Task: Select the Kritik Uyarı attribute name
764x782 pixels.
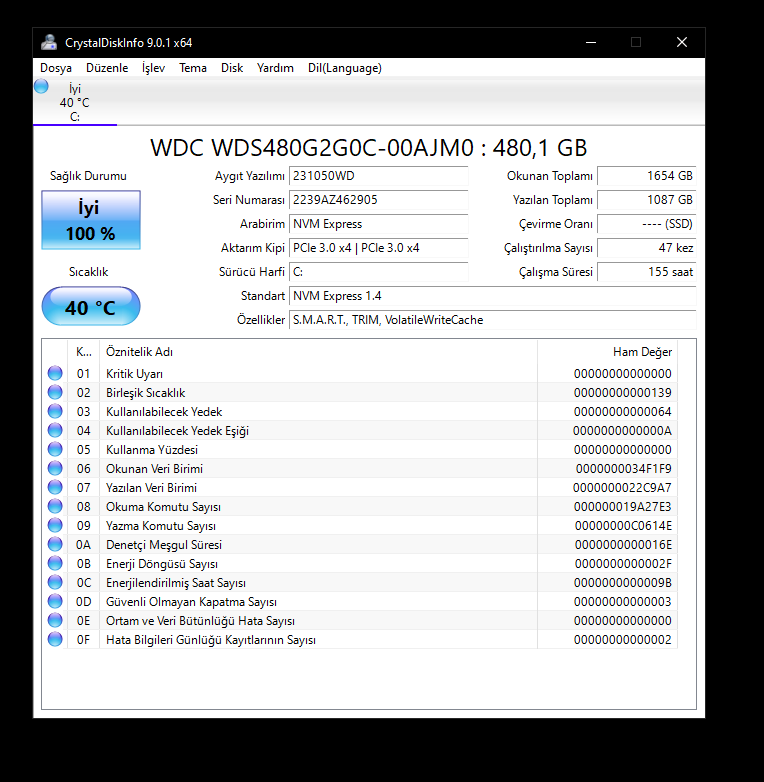Action: [x=134, y=374]
